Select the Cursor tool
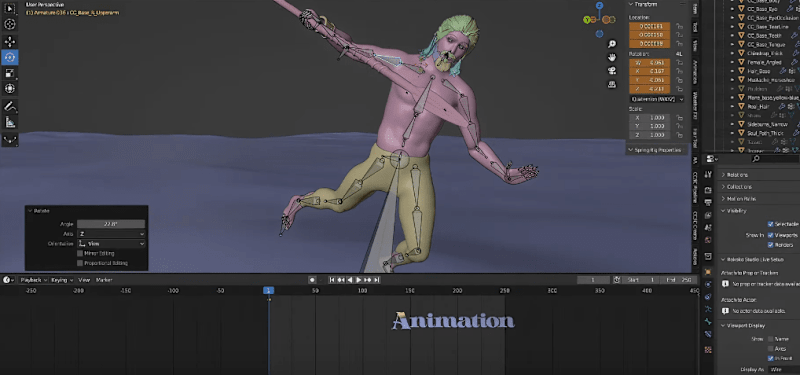800x375 pixels. 10,24
